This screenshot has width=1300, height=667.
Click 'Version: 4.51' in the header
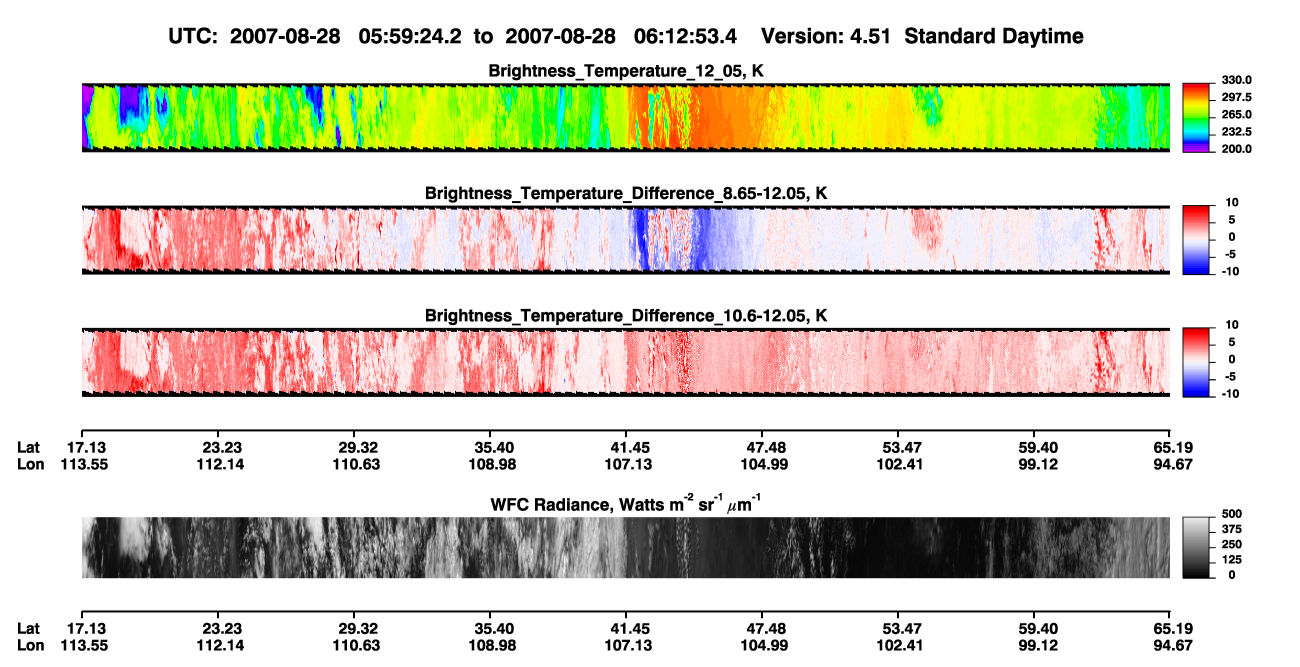tap(828, 37)
